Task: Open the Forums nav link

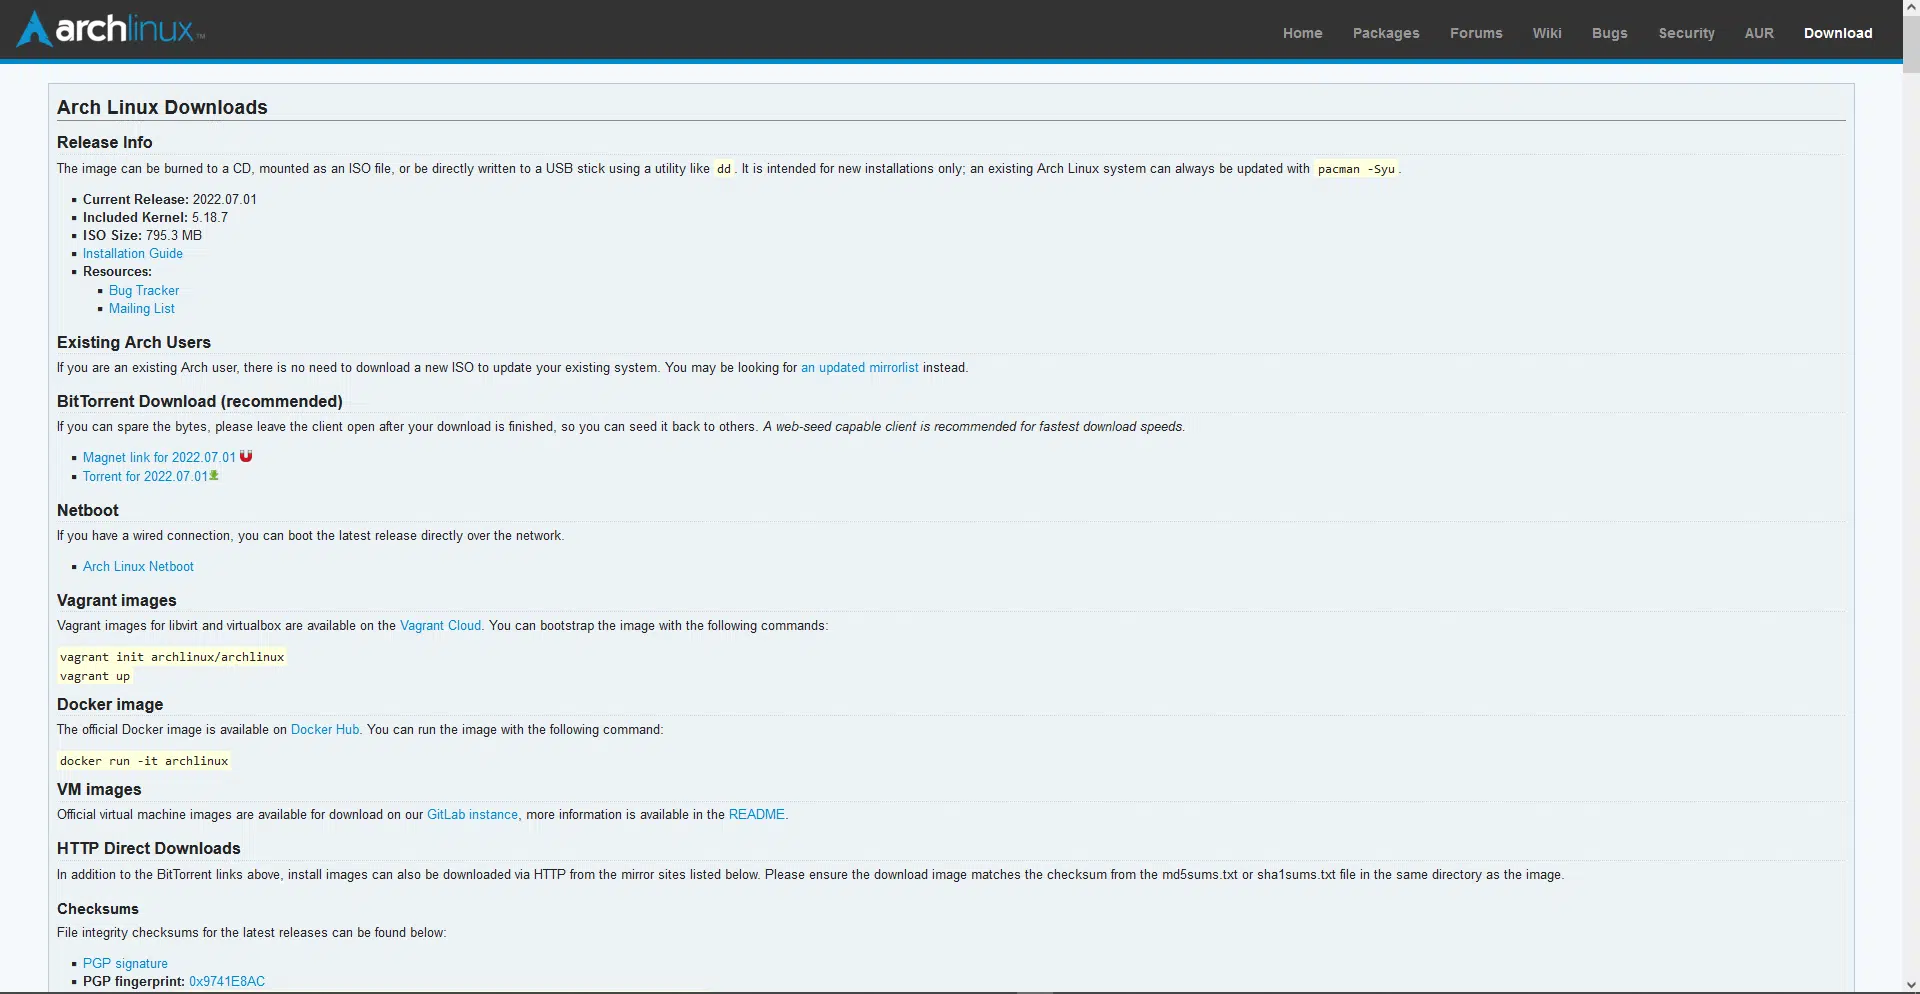Action: [x=1476, y=33]
